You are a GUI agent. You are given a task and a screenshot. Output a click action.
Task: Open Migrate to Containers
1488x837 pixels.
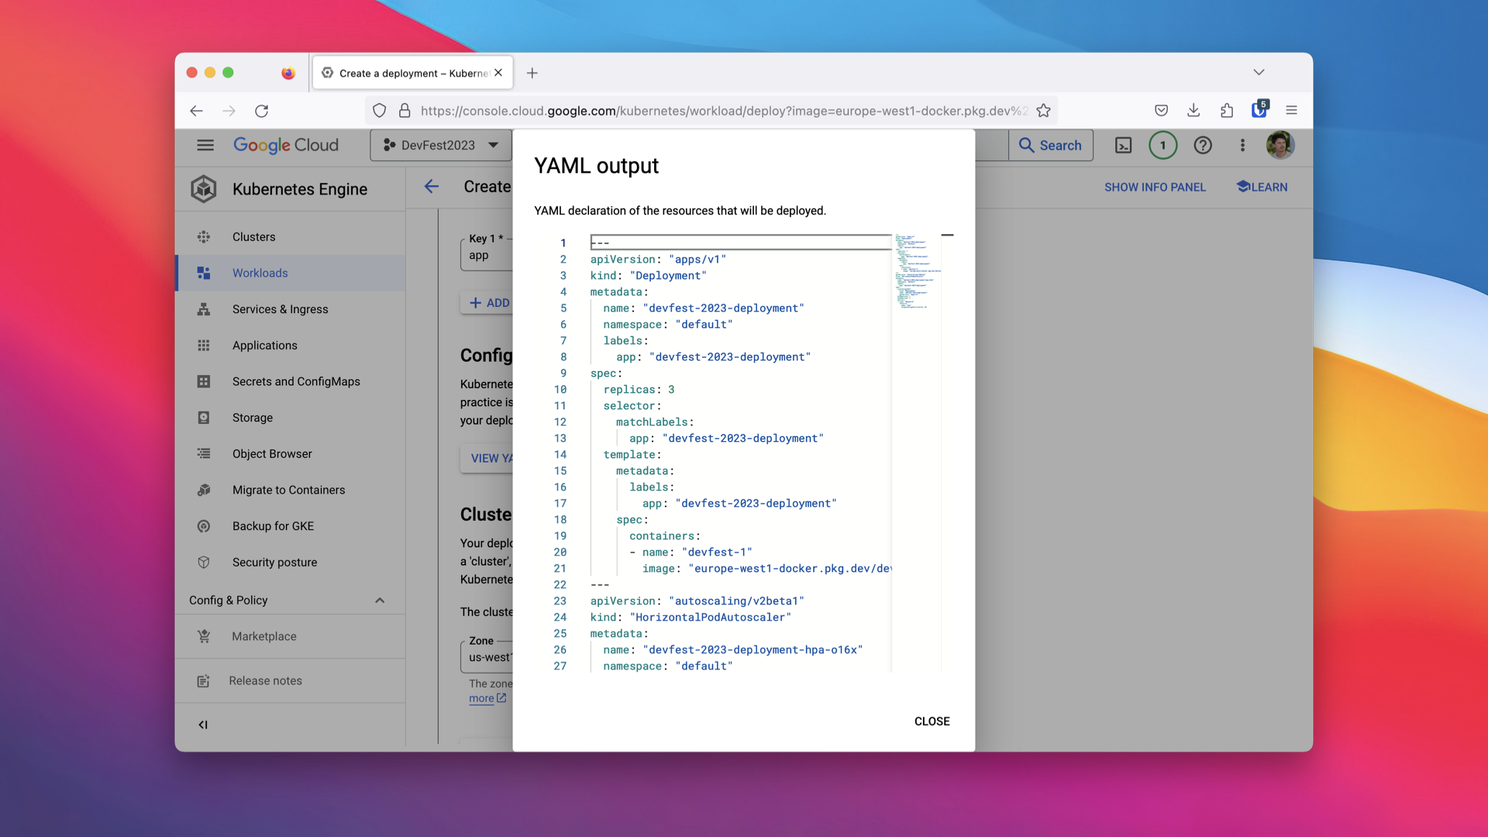(x=290, y=490)
